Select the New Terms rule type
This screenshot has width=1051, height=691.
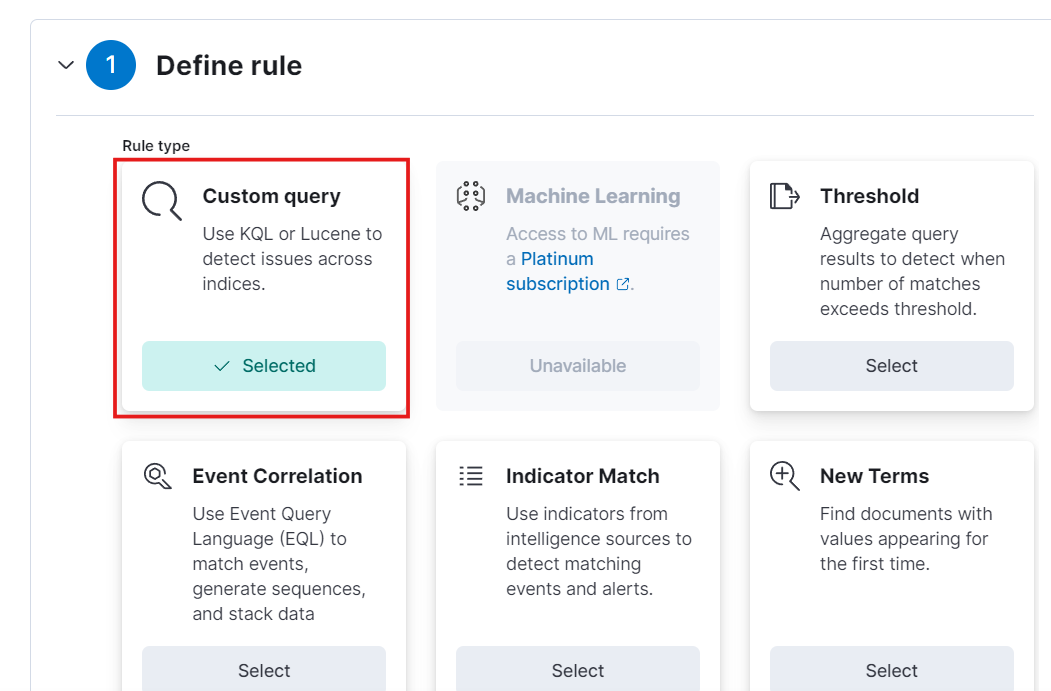click(891, 669)
